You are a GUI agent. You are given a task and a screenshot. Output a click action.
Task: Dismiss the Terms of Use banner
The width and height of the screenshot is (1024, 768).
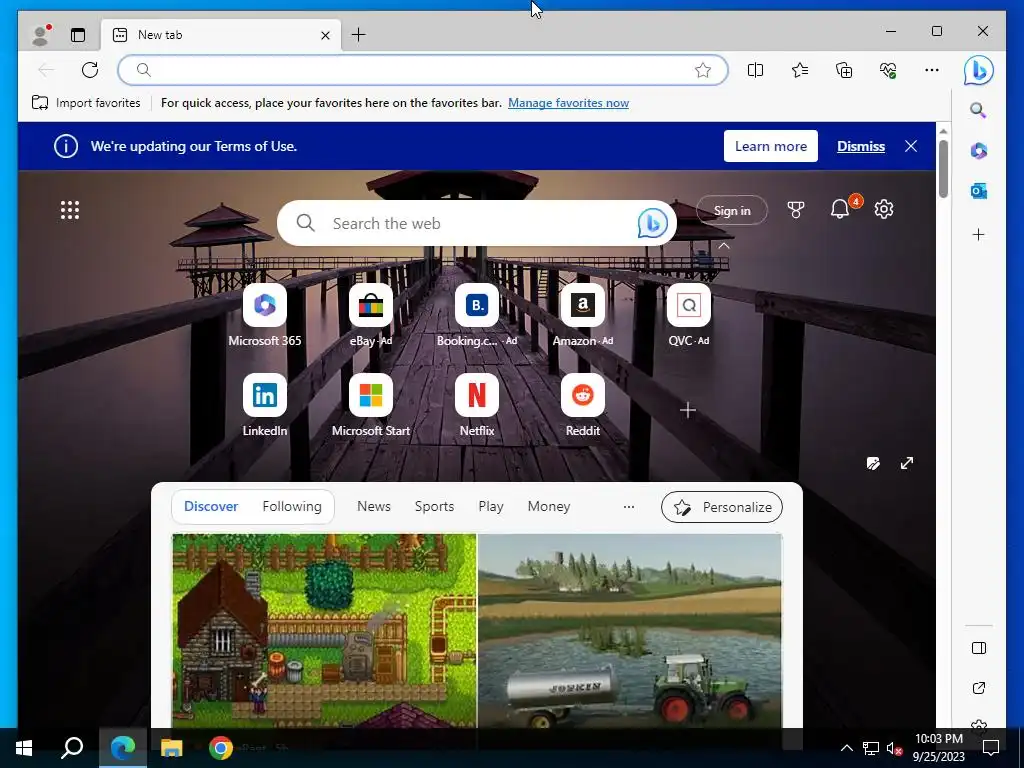[x=861, y=146]
